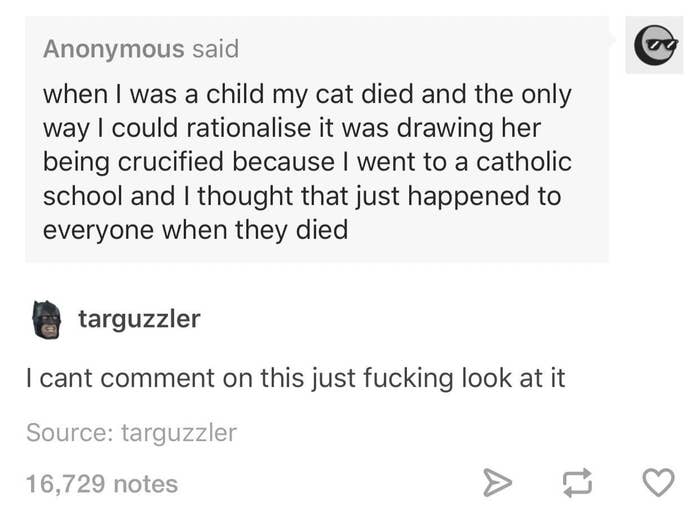Click the 'everyone when they died' line
Viewport: 700px width, 528px height.
point(195,230)
